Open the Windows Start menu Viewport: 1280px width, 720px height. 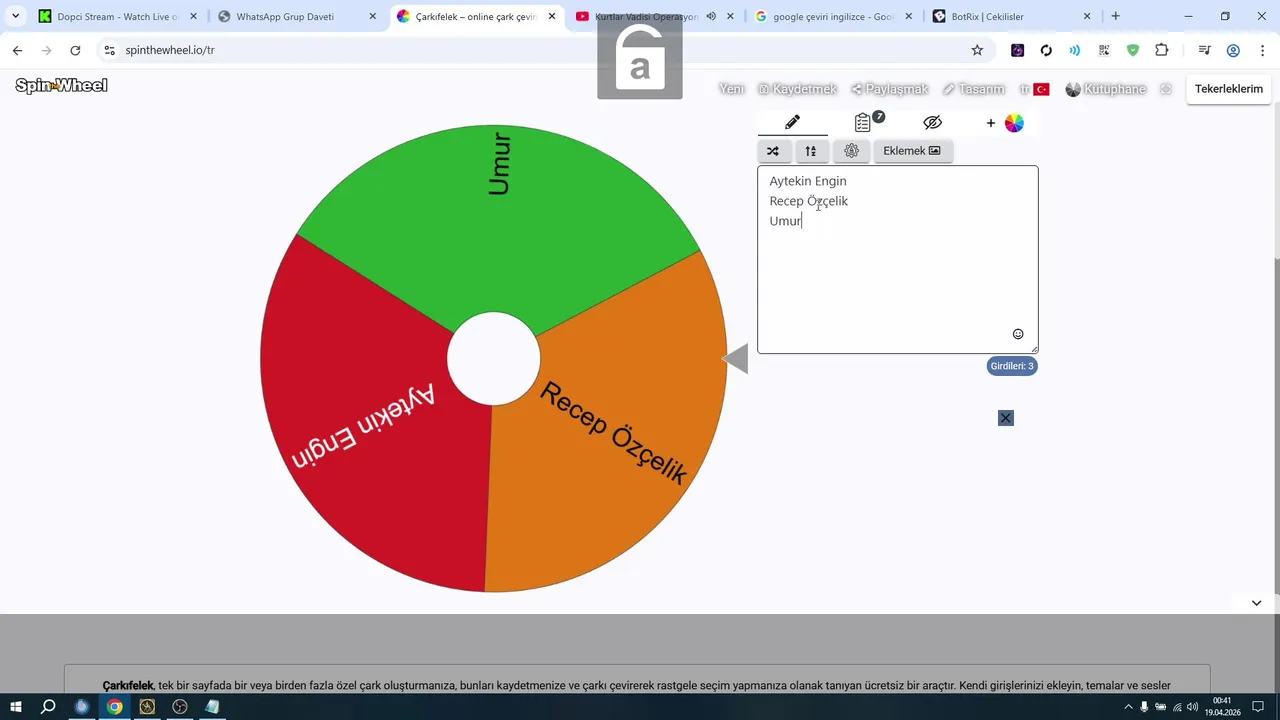point(16,707)
